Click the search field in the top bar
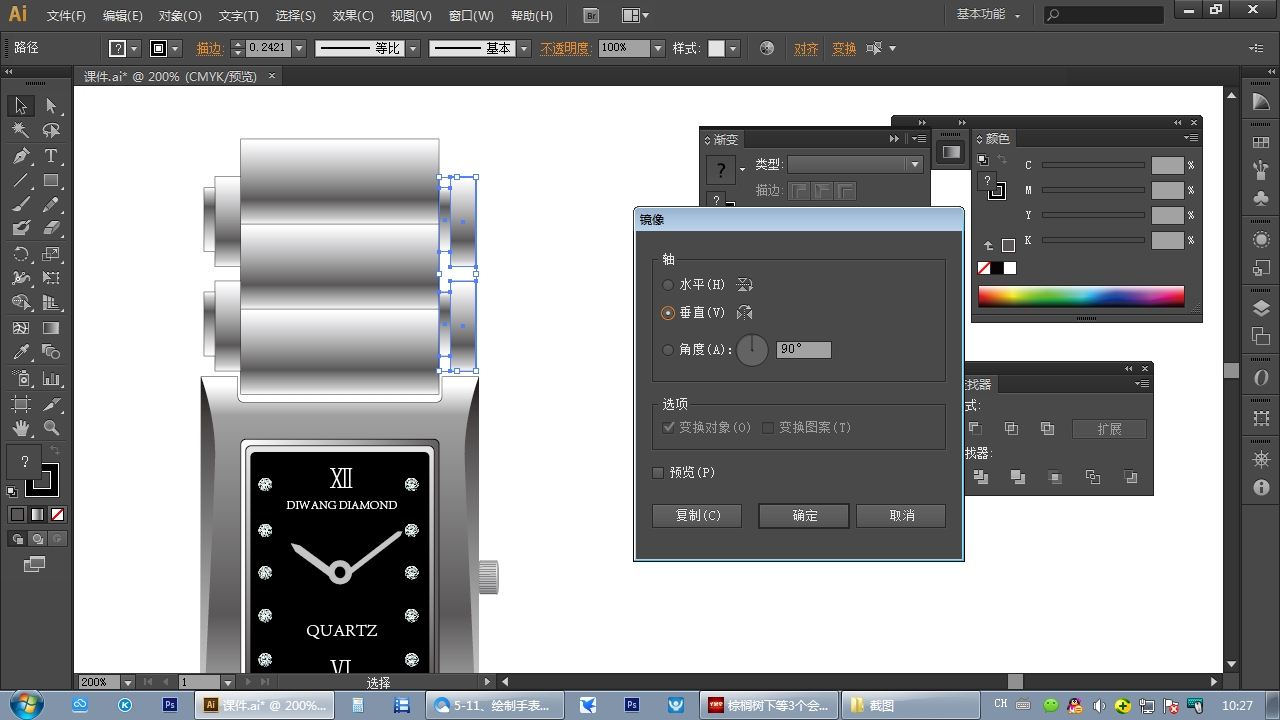 (1104, 15)
